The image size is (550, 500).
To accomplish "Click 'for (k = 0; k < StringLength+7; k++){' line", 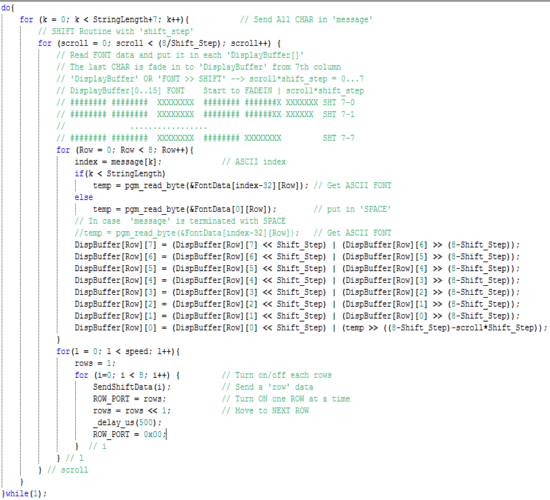I will coord(105,19).
